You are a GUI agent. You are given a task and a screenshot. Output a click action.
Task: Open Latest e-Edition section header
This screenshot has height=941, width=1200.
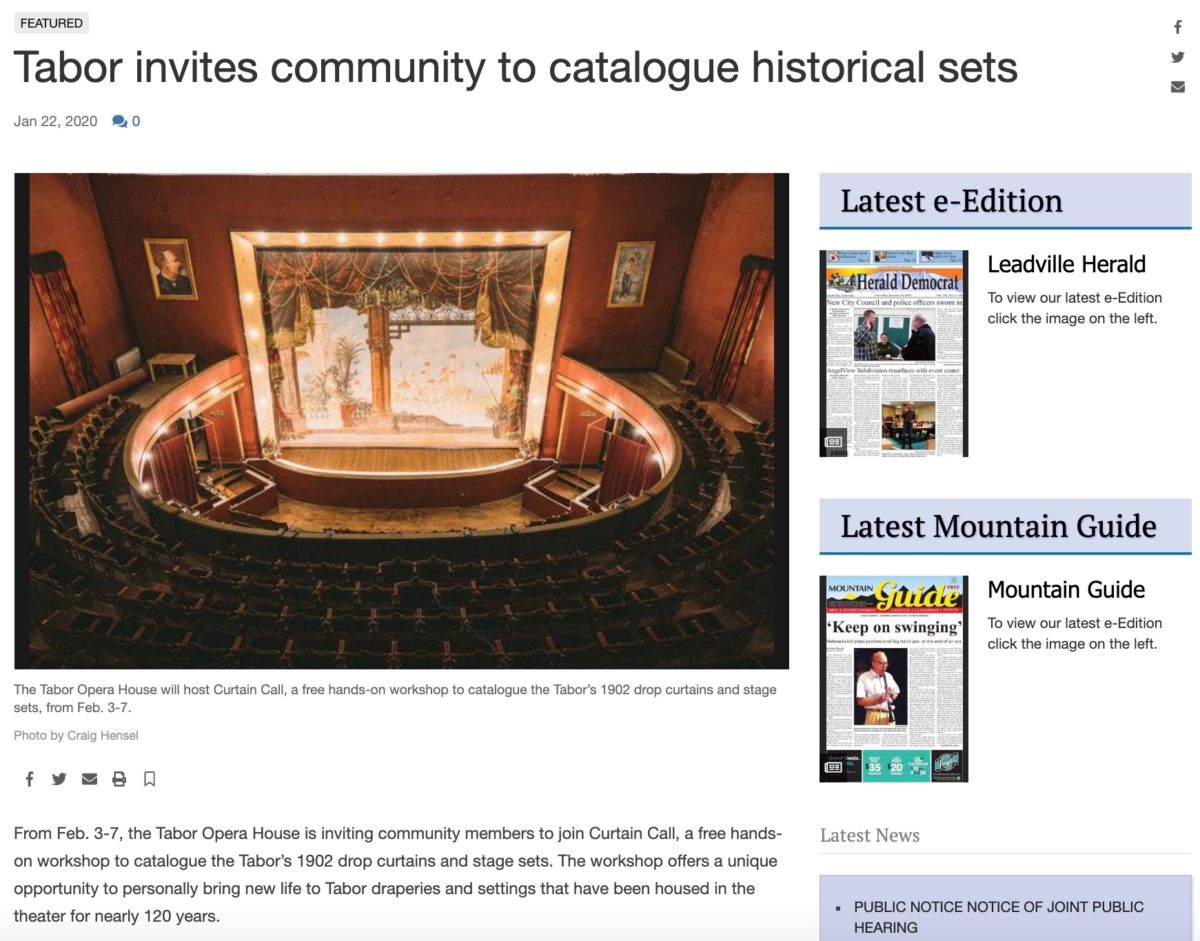point(1005,201)
